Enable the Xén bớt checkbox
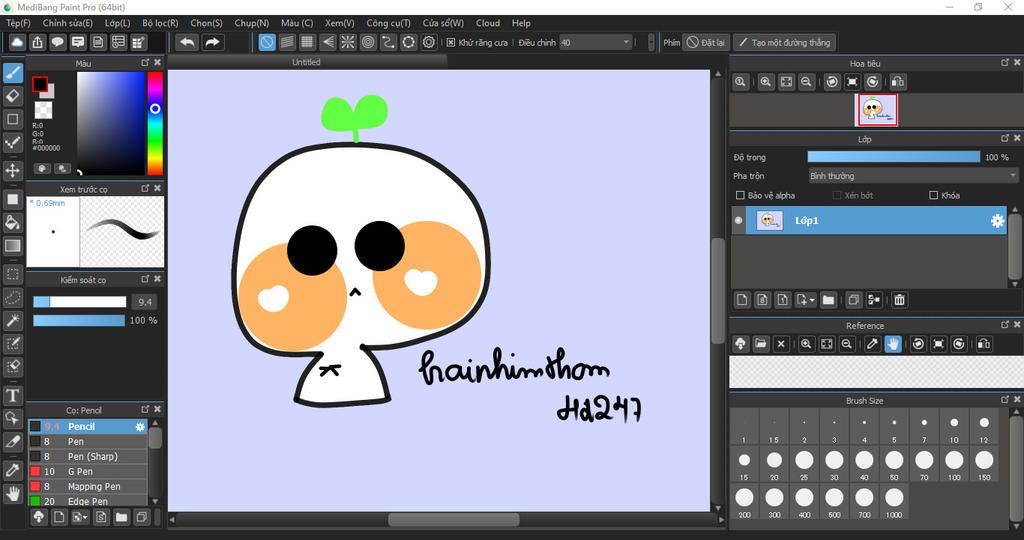The height and width of the screenshot is (540, 1024). click(837, 195)
